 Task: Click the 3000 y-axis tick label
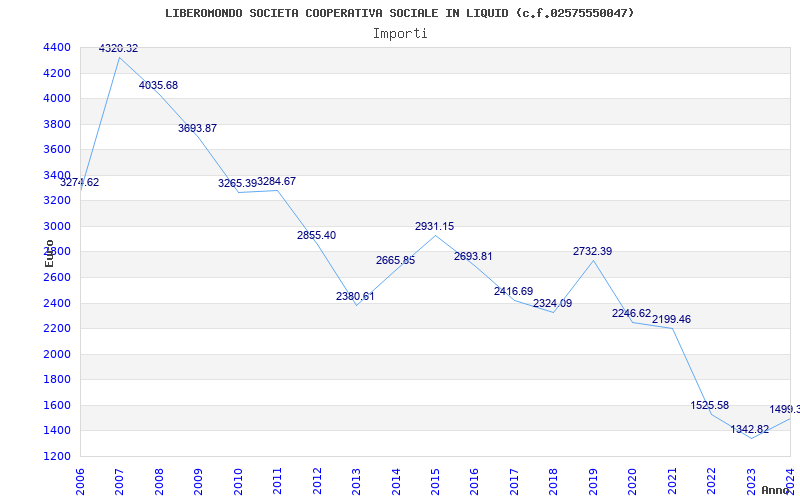(57, 226)
